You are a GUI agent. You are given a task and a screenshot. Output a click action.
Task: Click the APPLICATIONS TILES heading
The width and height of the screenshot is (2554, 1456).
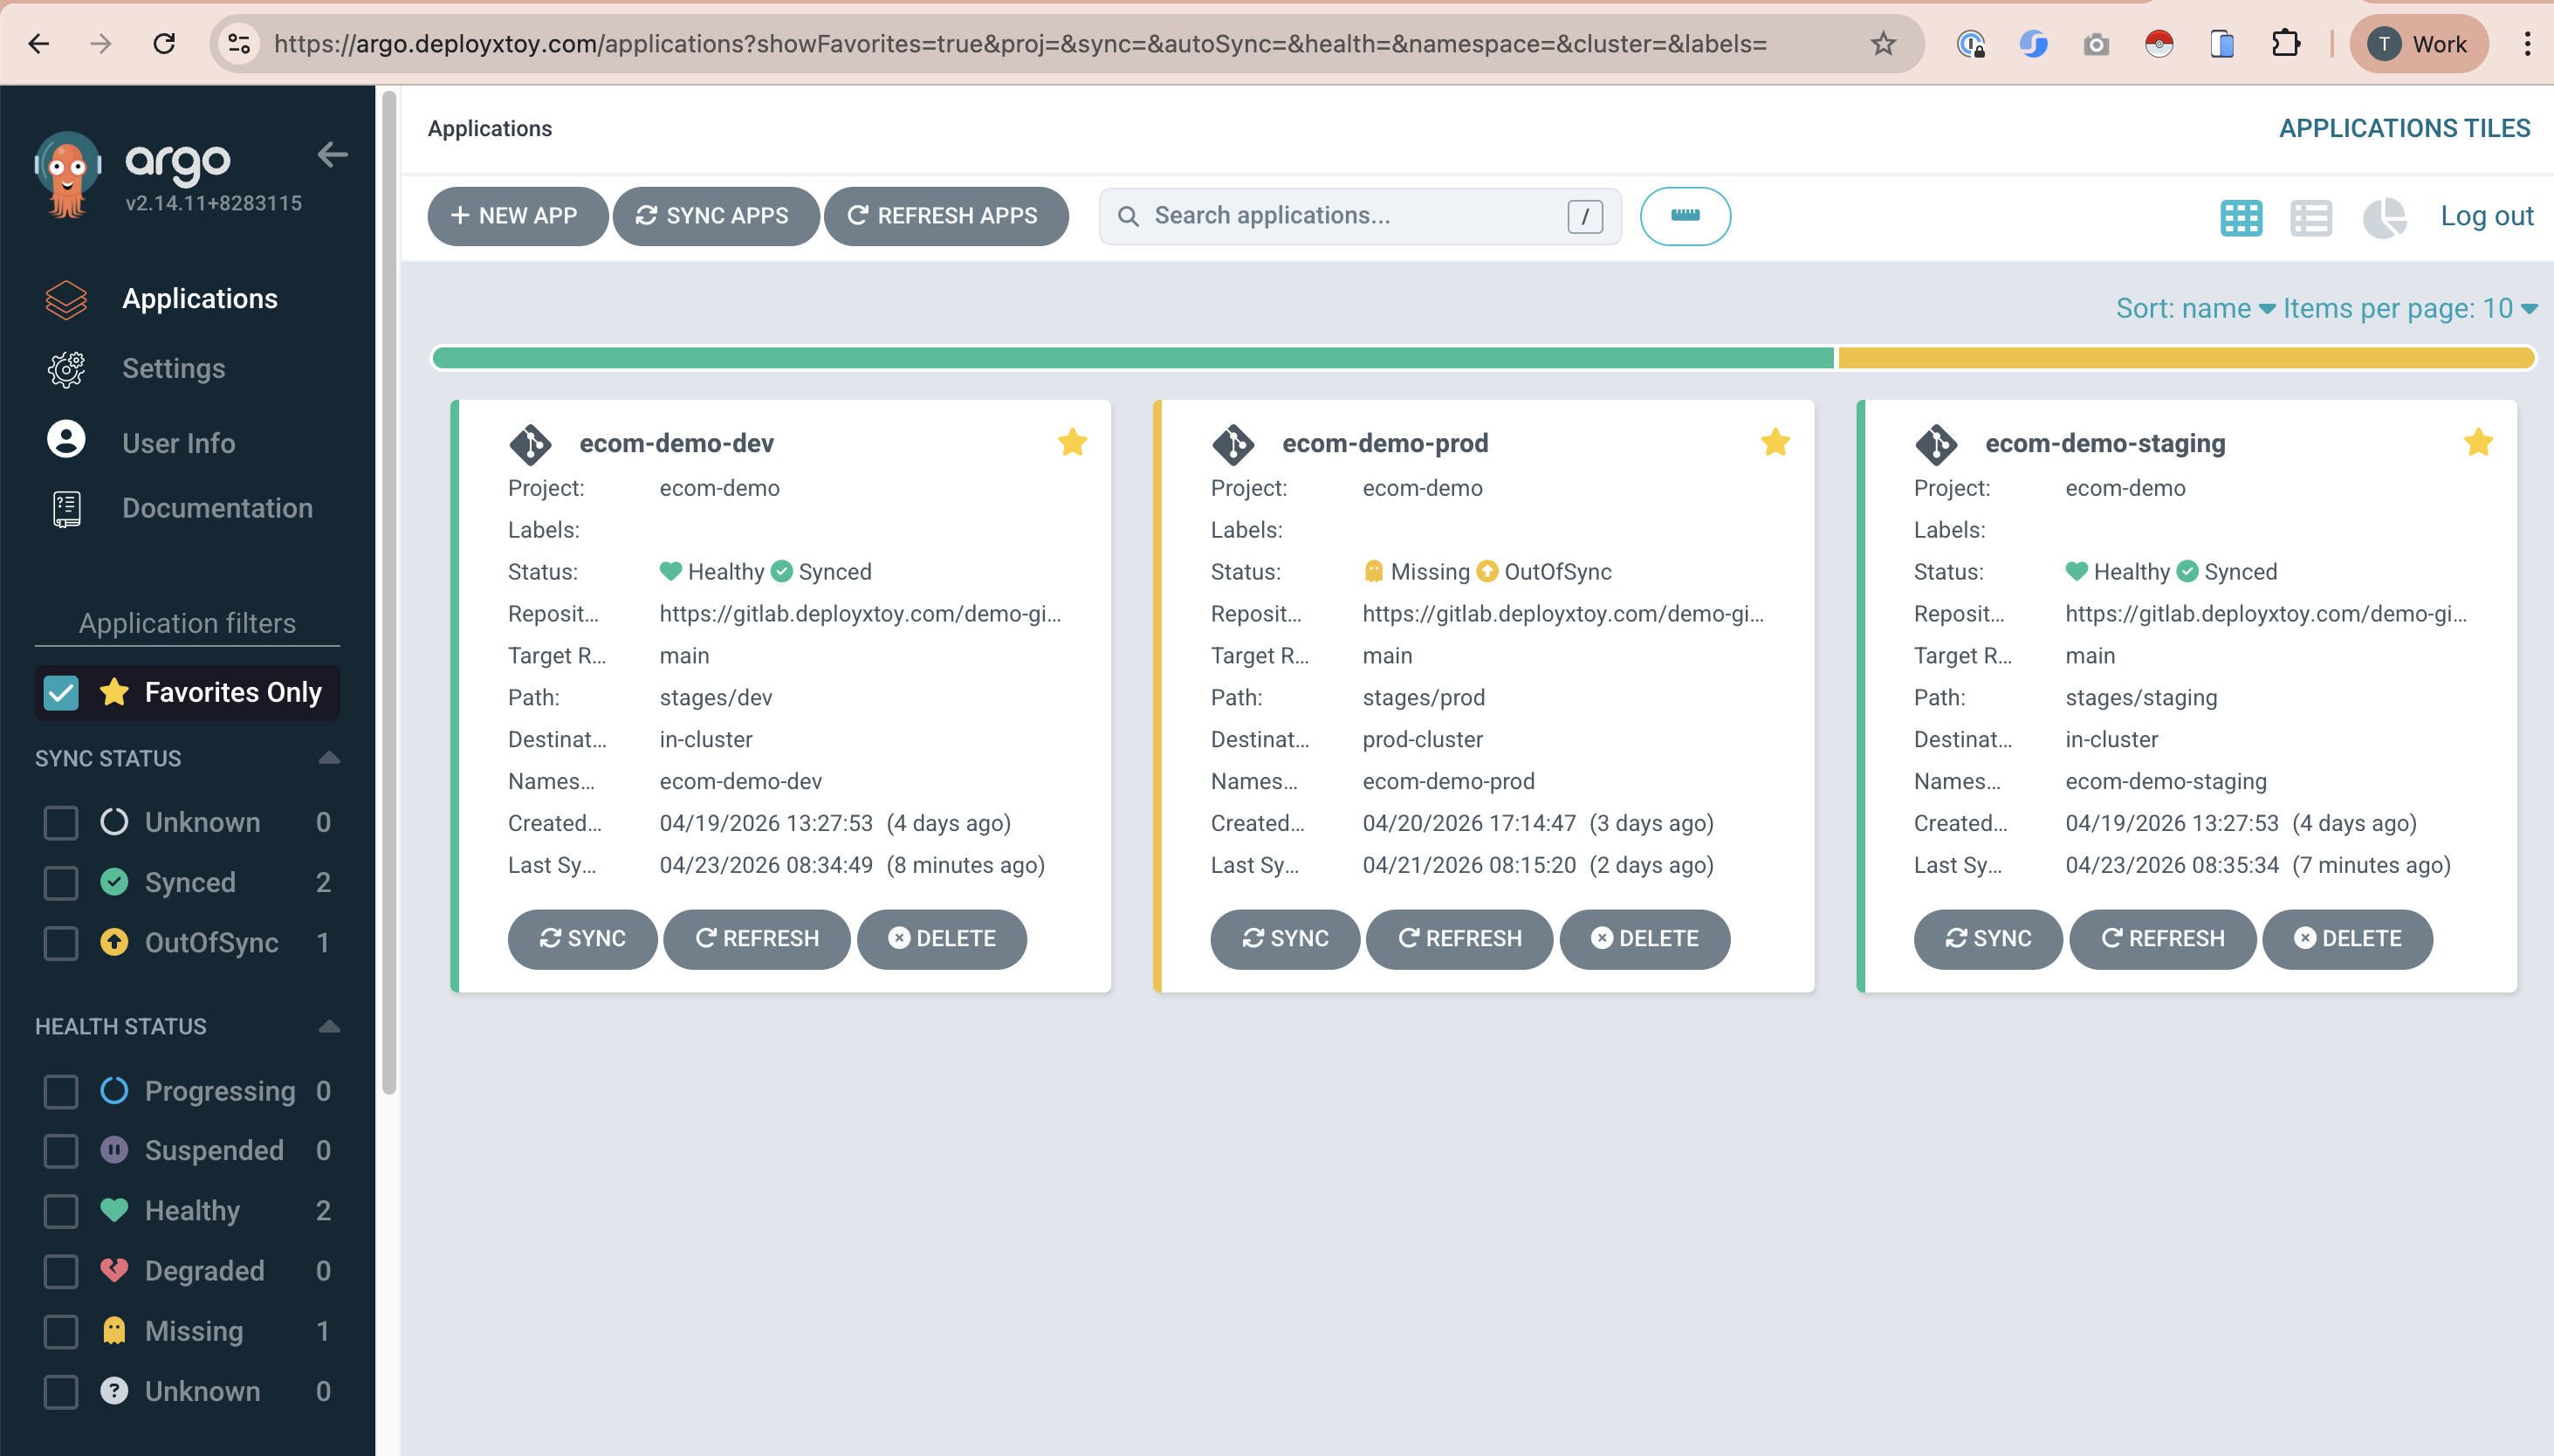tap(2404, 128)
